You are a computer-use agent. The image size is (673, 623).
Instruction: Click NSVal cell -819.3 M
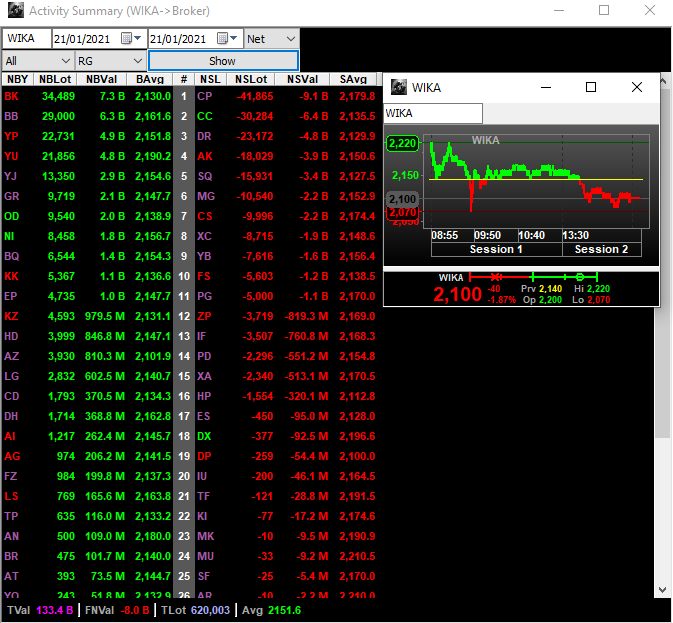point(306,316)
